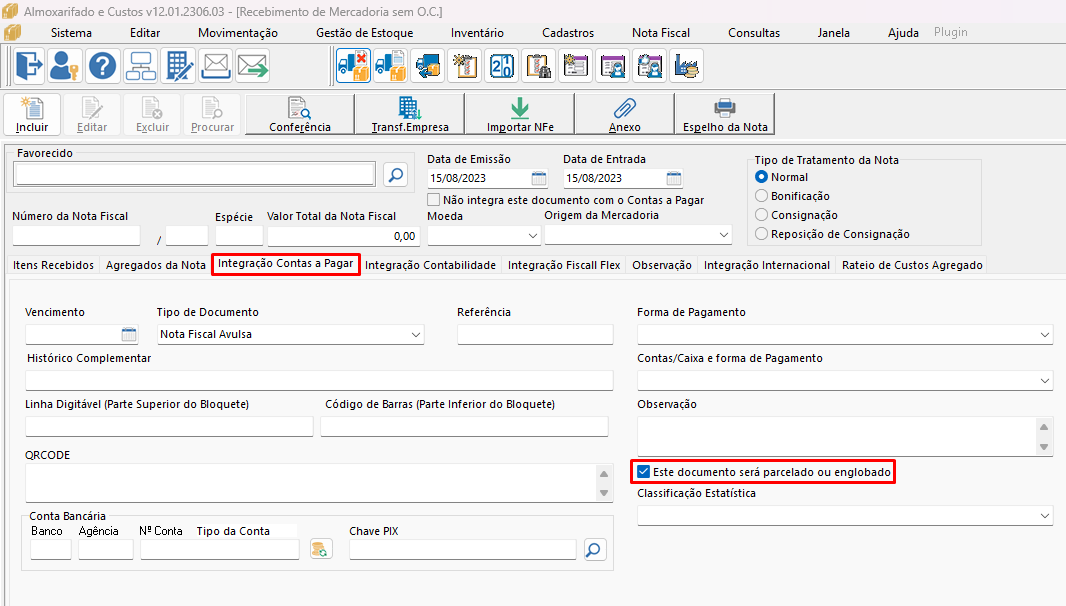The height and width of the screenshot is (606, 1066).
Task: Focus the Linha Digitável input field
Action: click(169, 426)
